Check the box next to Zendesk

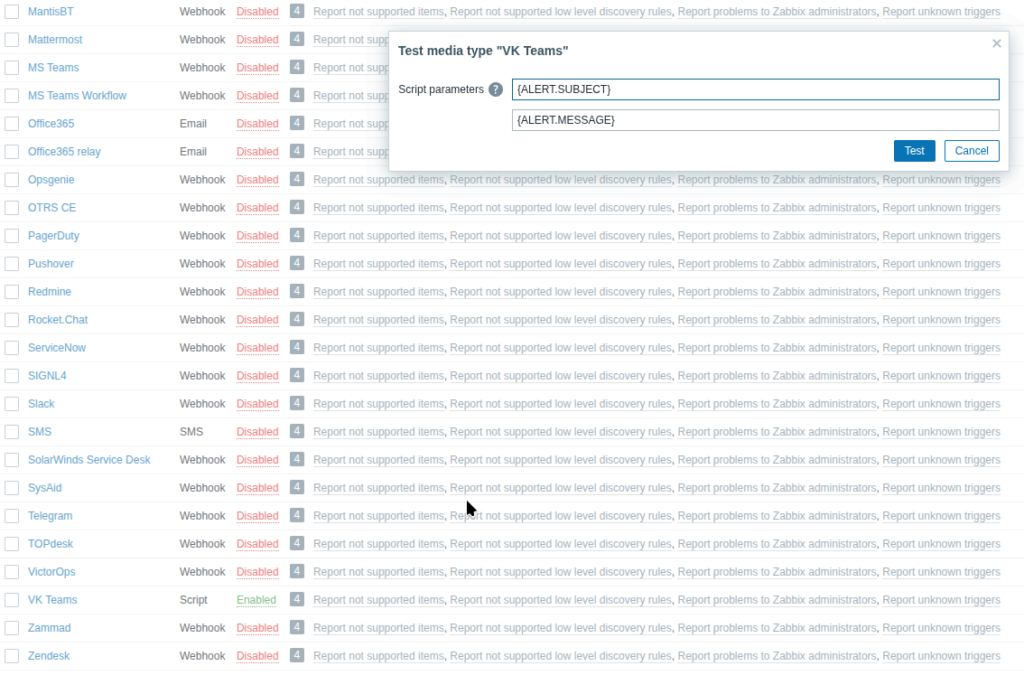tap(11, 656)
